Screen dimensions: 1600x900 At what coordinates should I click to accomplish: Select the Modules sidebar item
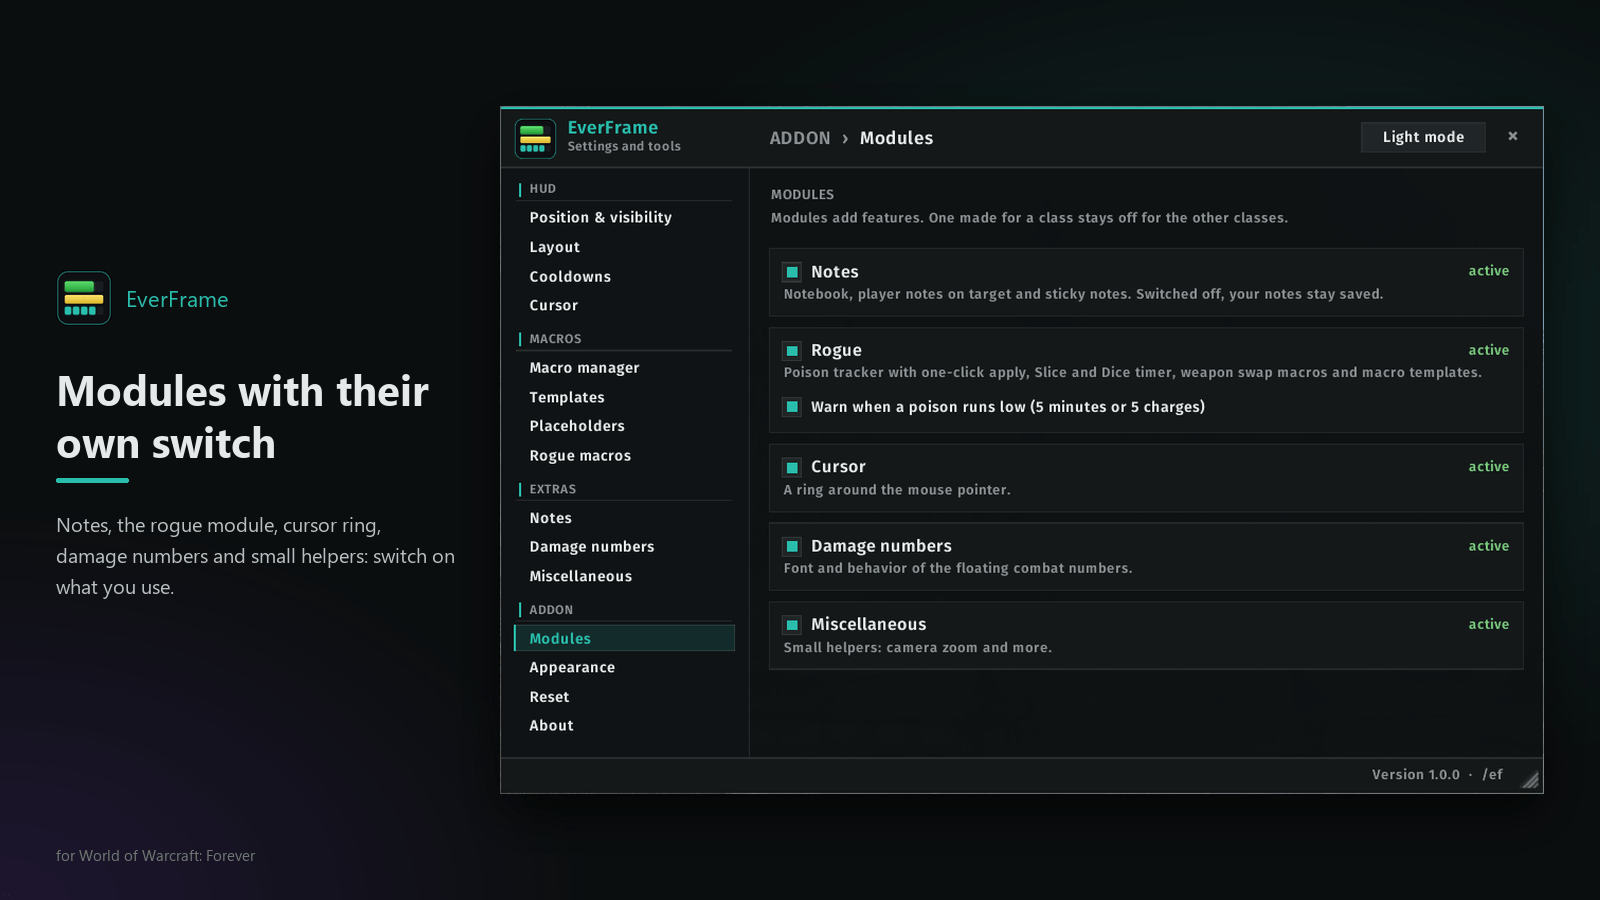point(624,638)
